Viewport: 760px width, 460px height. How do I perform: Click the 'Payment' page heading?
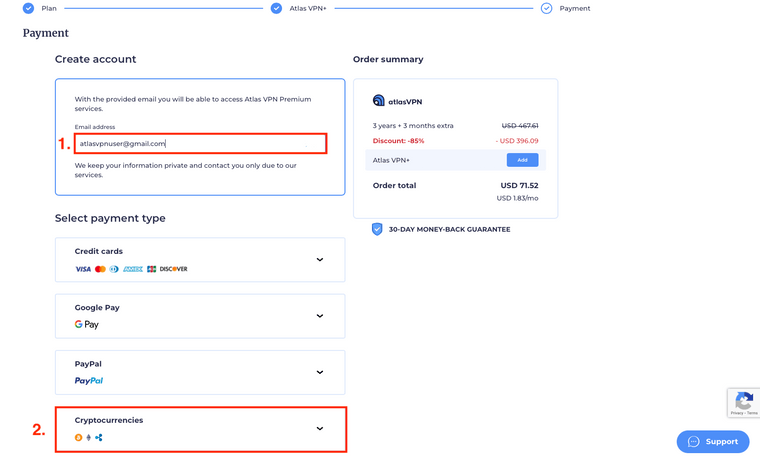click(46, 33)
